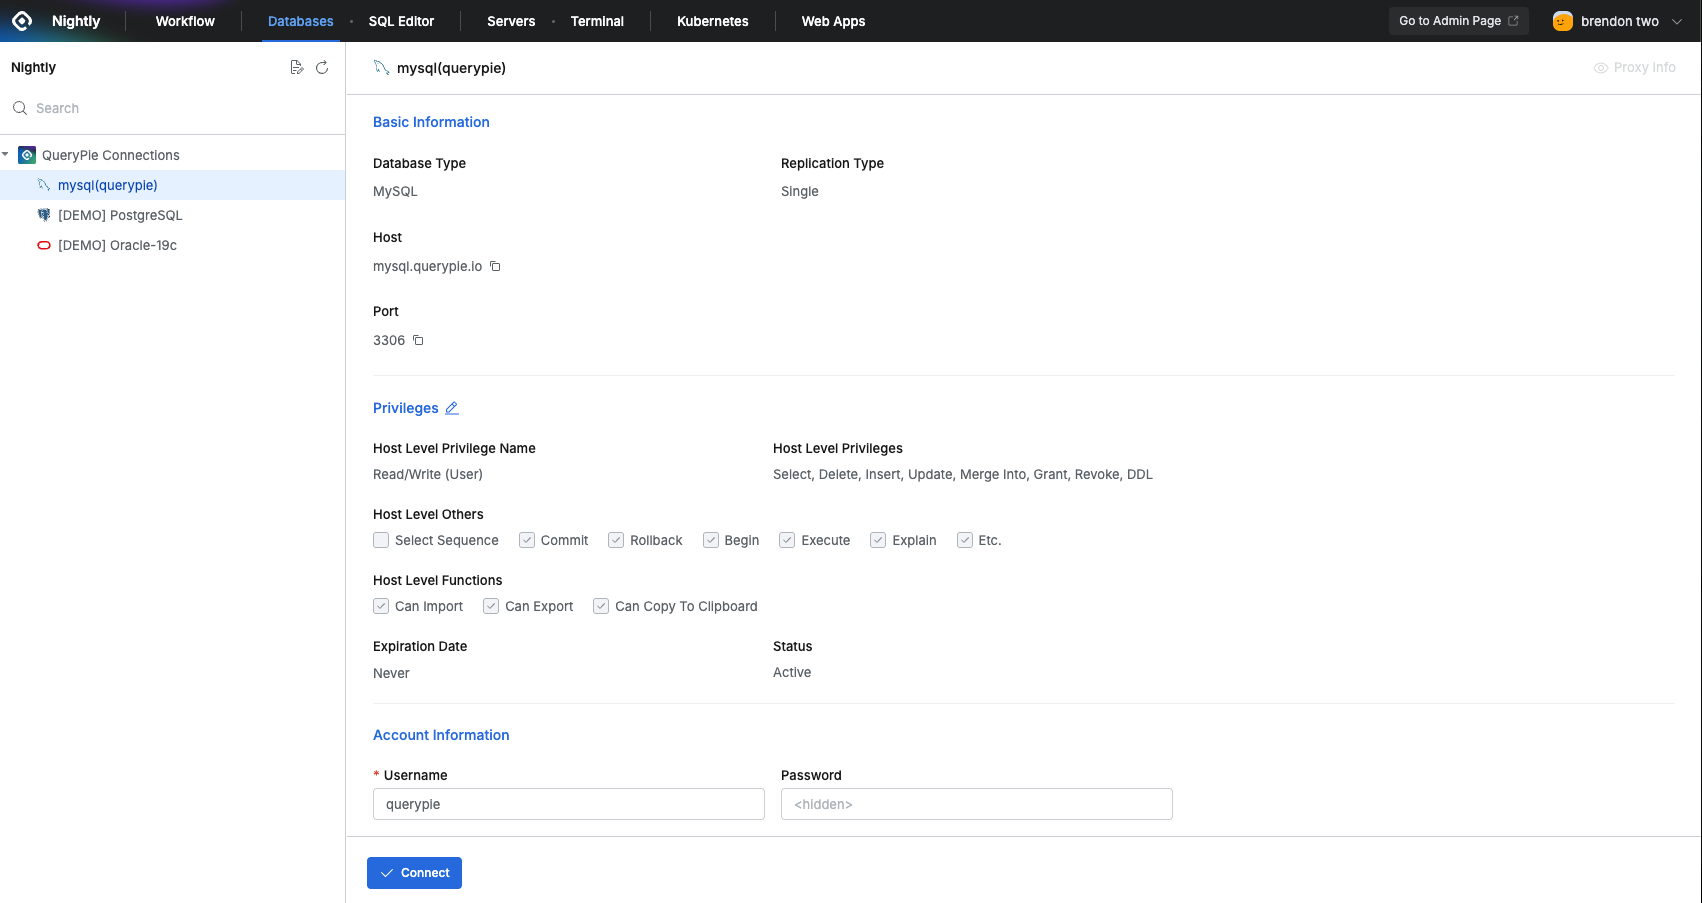Viewport: 1702px width, 903px height.
Task: Collapse the QueryPie Connections tree
Action: click(x=6, y=155)
